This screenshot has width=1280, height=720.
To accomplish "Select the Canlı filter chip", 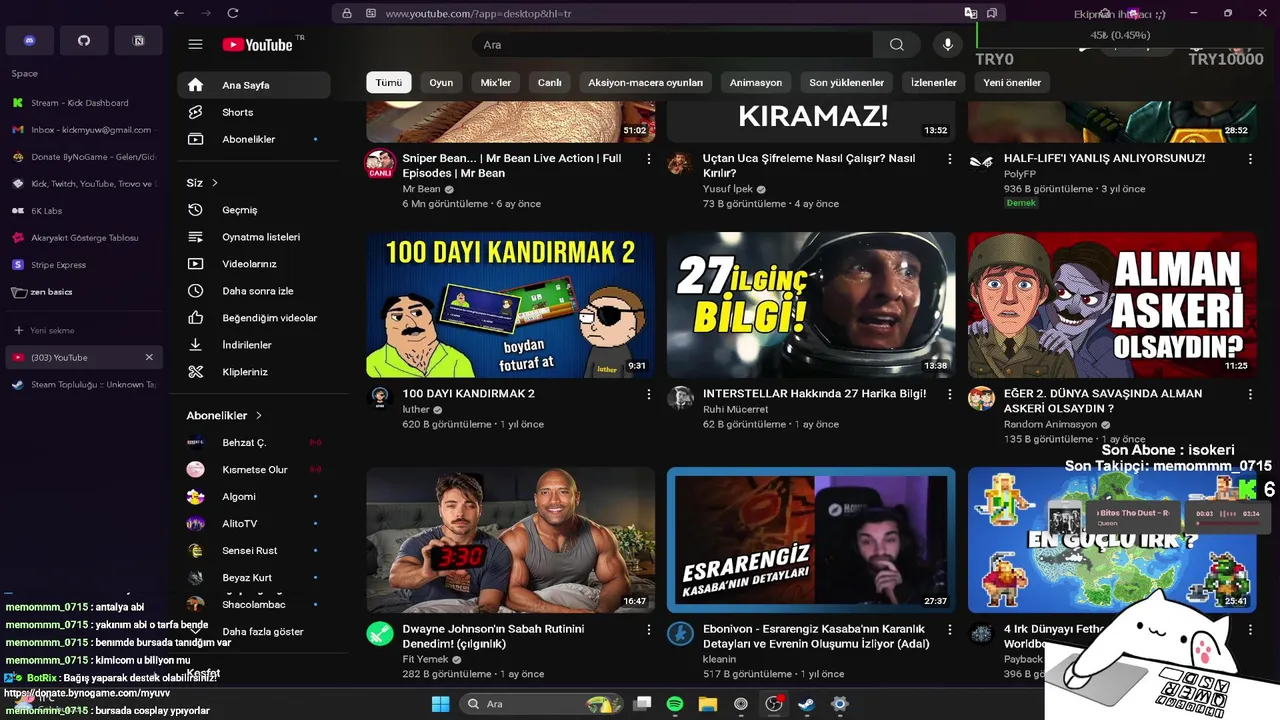I will click(550, 83).
